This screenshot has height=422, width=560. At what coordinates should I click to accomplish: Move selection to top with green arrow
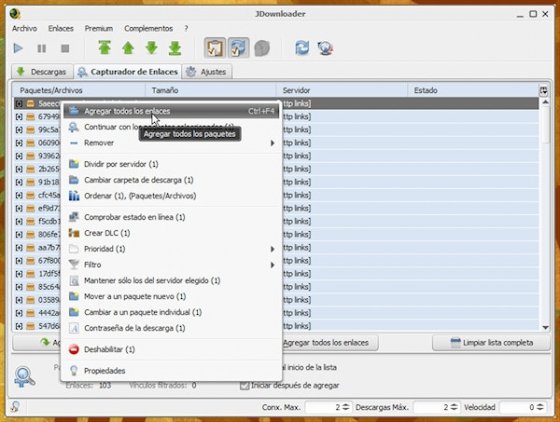105,48
